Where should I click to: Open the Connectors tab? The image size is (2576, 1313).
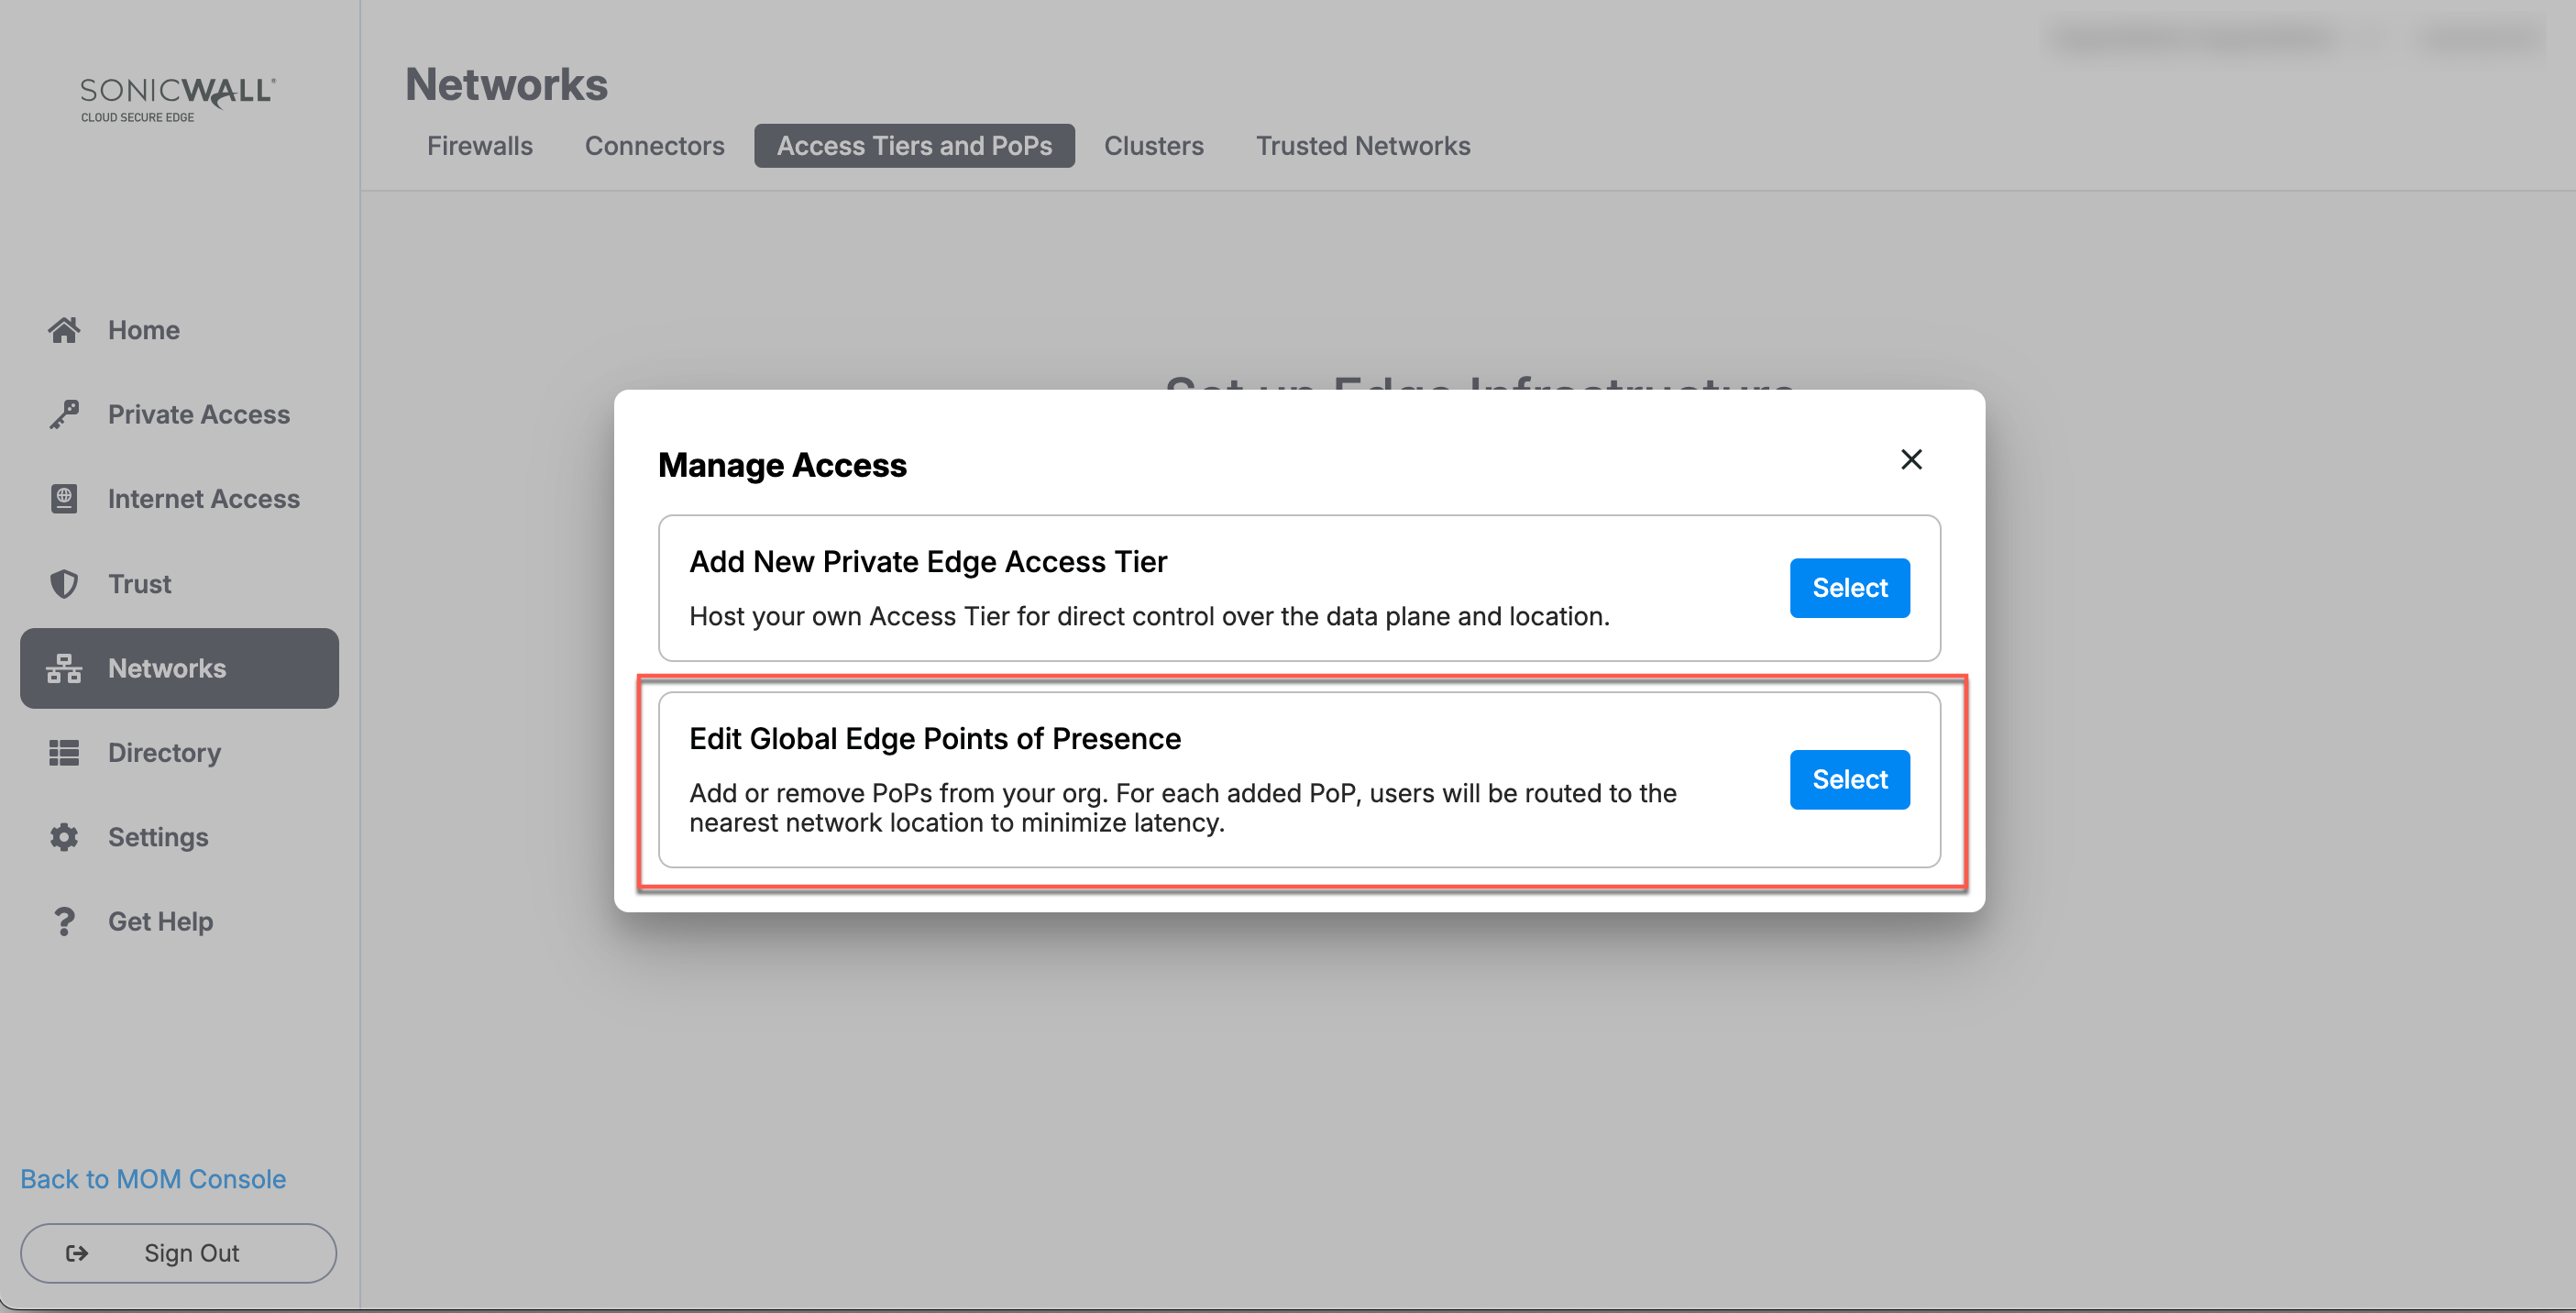click(654, 146)
